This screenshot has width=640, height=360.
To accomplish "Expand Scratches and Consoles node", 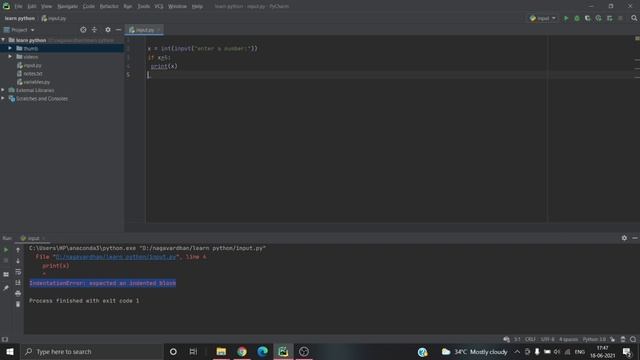I will click(3, 98).
